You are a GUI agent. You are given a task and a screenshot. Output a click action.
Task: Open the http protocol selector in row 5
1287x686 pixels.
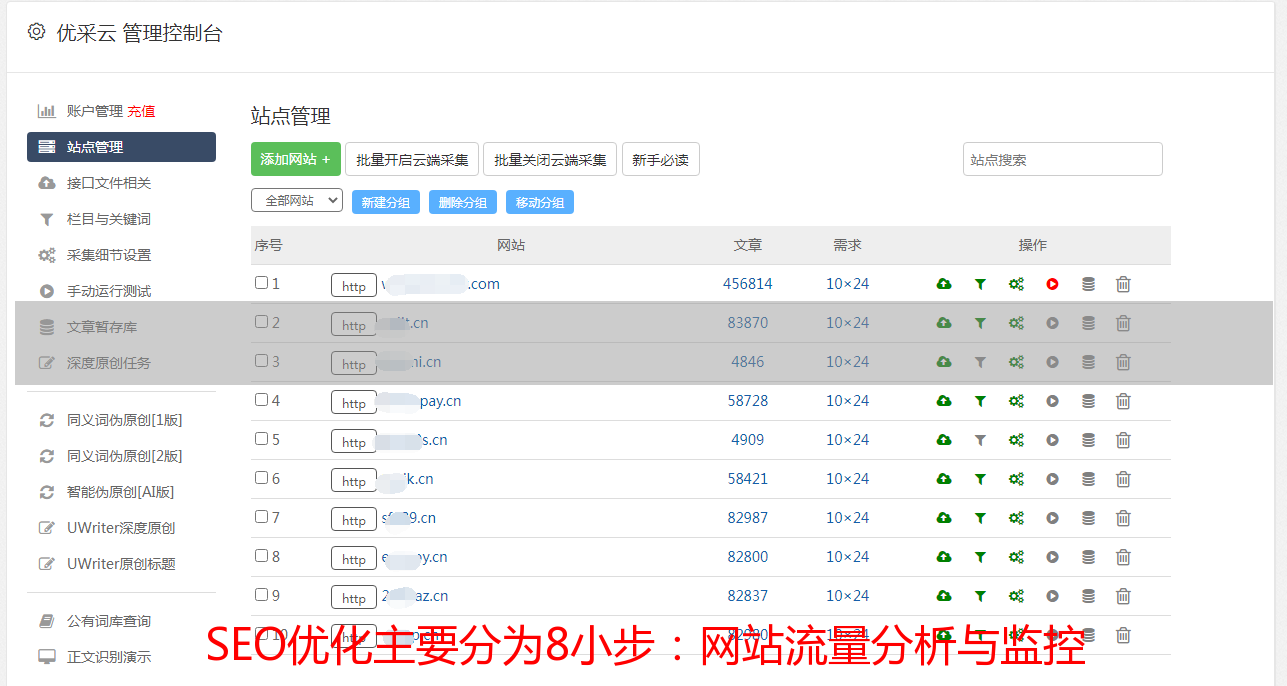click(354, 441)
